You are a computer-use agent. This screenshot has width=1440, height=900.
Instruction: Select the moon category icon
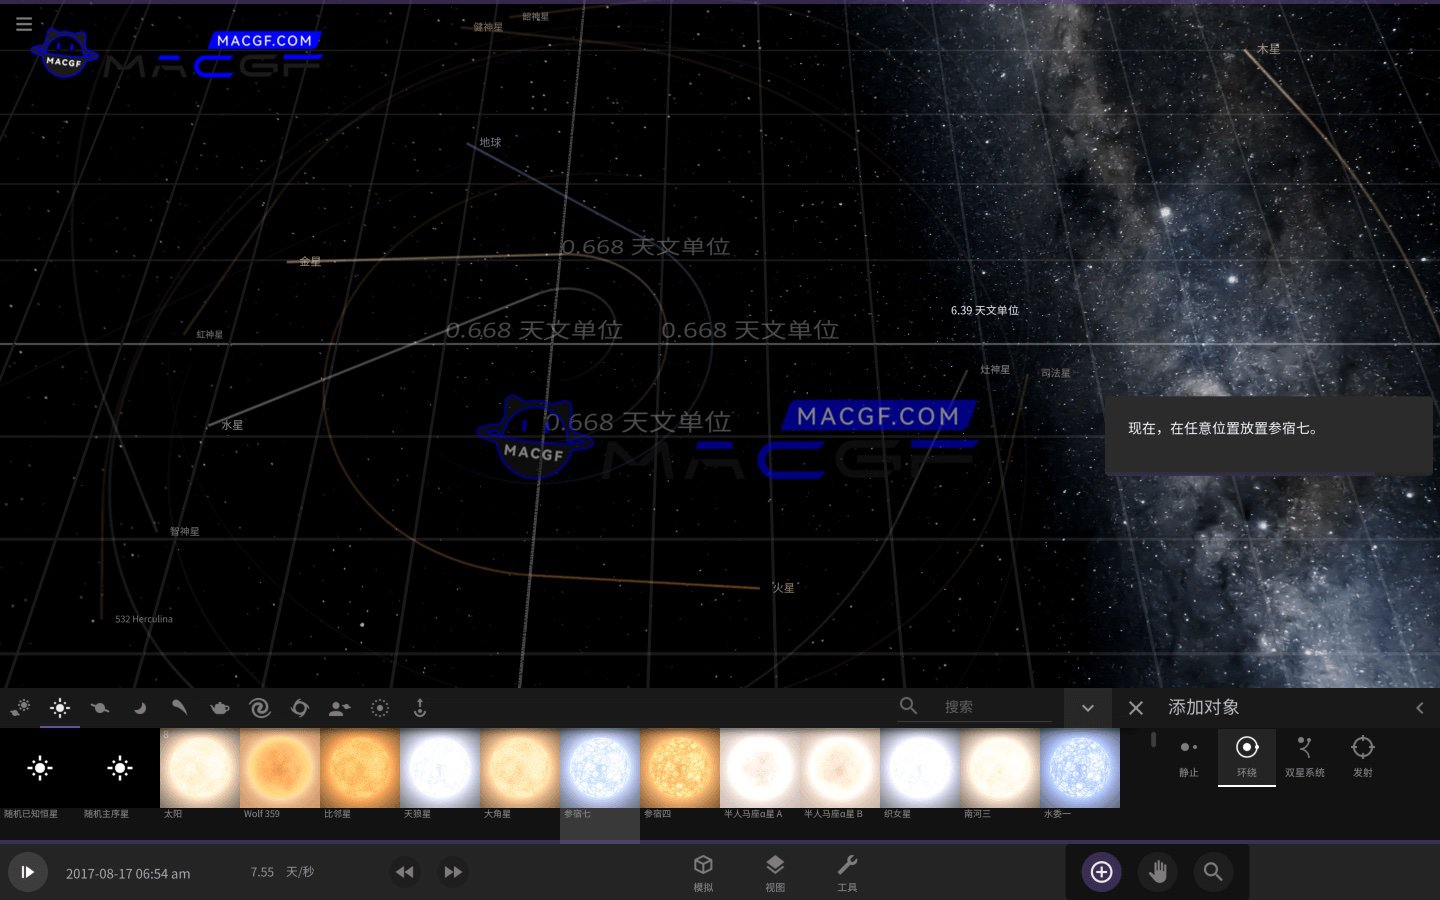click(x=140, y=708)
